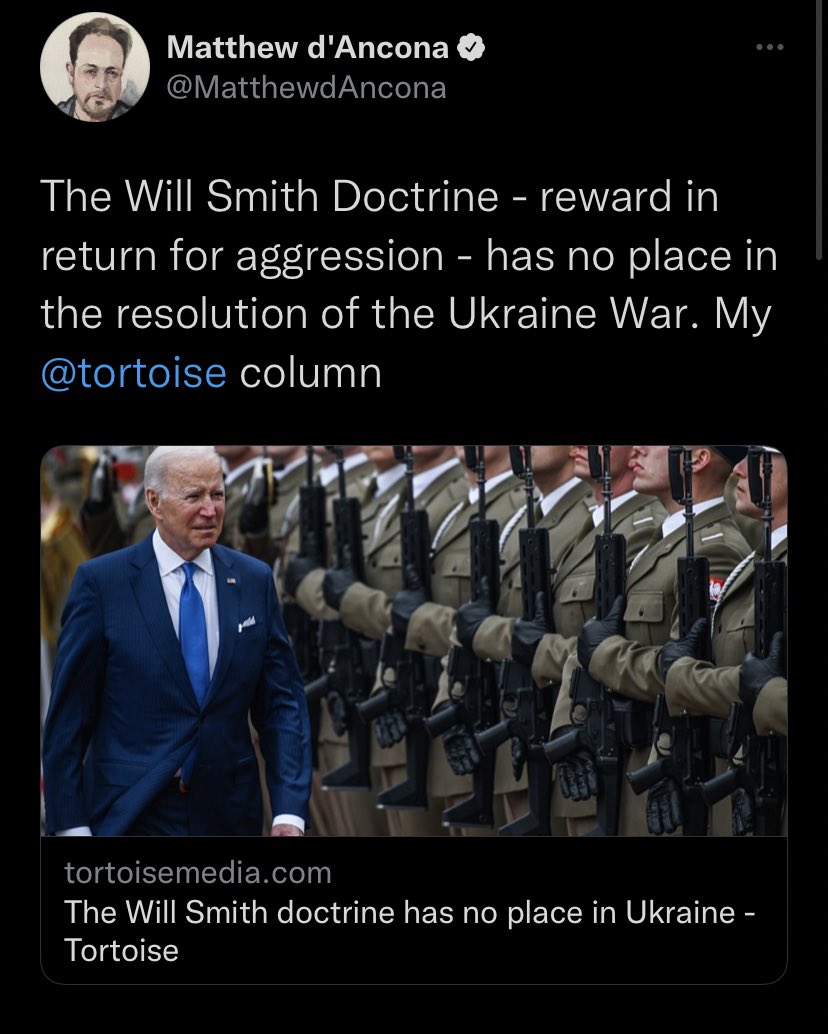This screenshot has height=1034, width=828.
Task: Open the @tortoise mention link
Action: 134,373
